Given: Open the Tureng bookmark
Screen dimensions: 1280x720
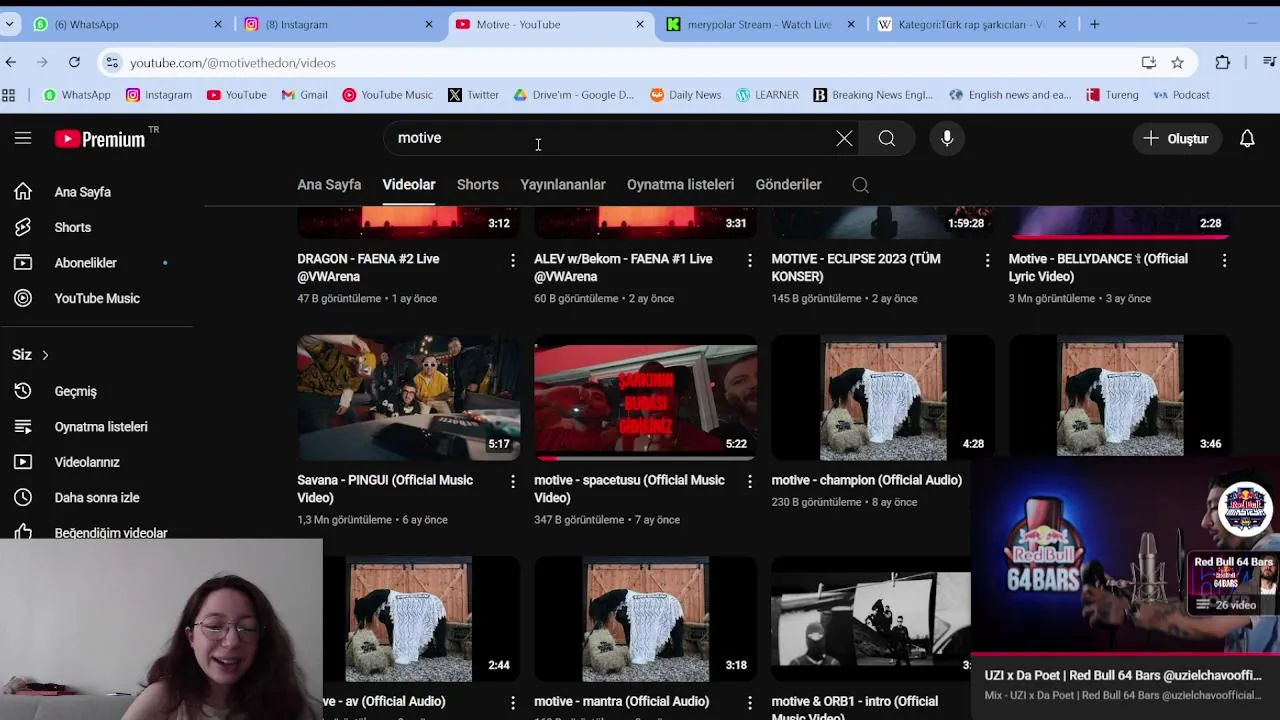Looking at the screenshot, I should [x=1111, y=95].
